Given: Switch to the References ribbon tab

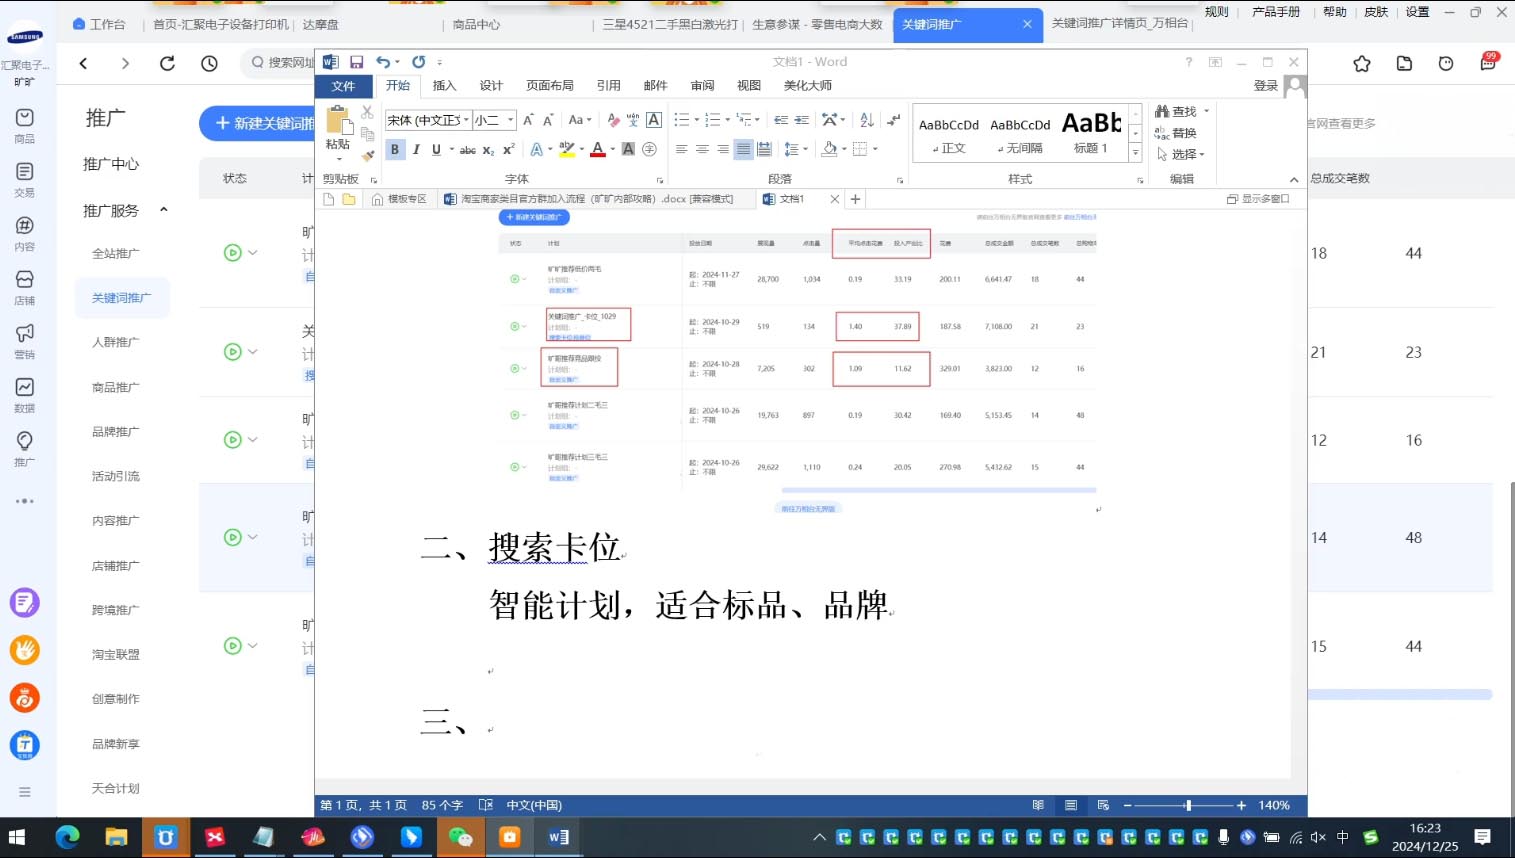Looking at the screenshot, I should pos(609,86).
